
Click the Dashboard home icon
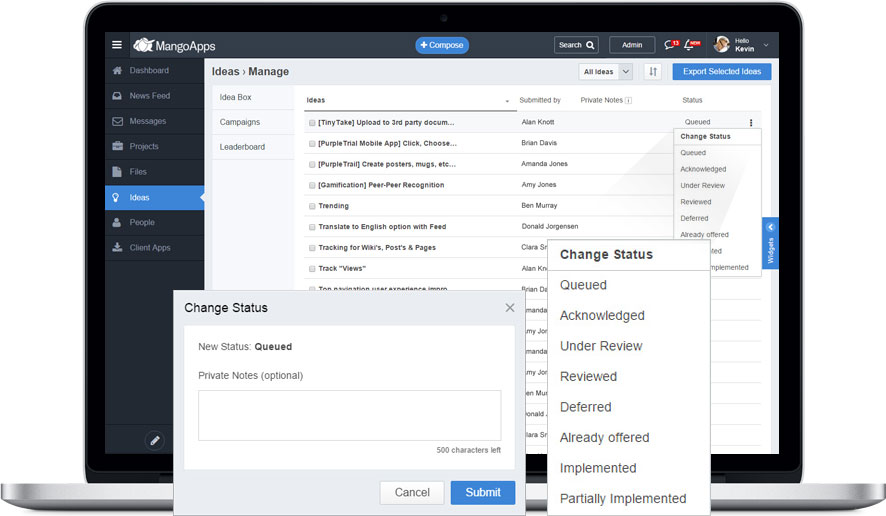tap(117, 71)
